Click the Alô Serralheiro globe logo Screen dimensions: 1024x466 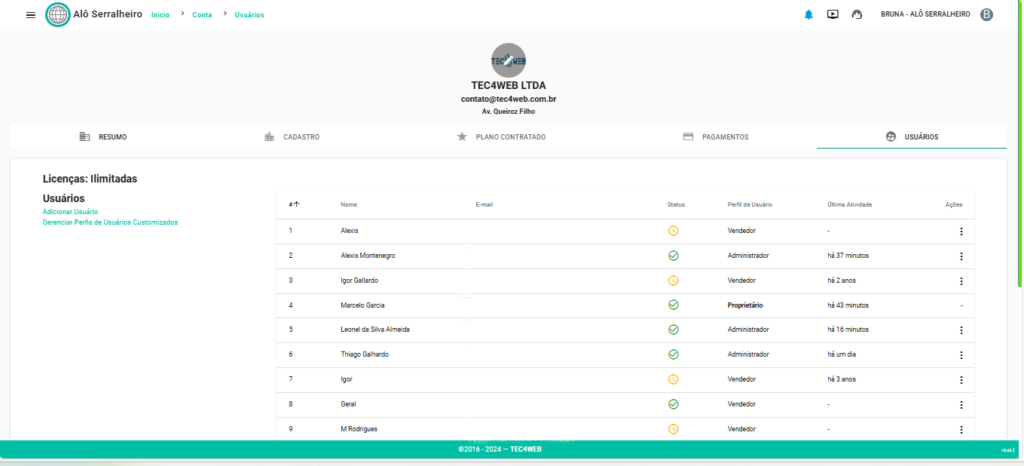click(58, 15)
